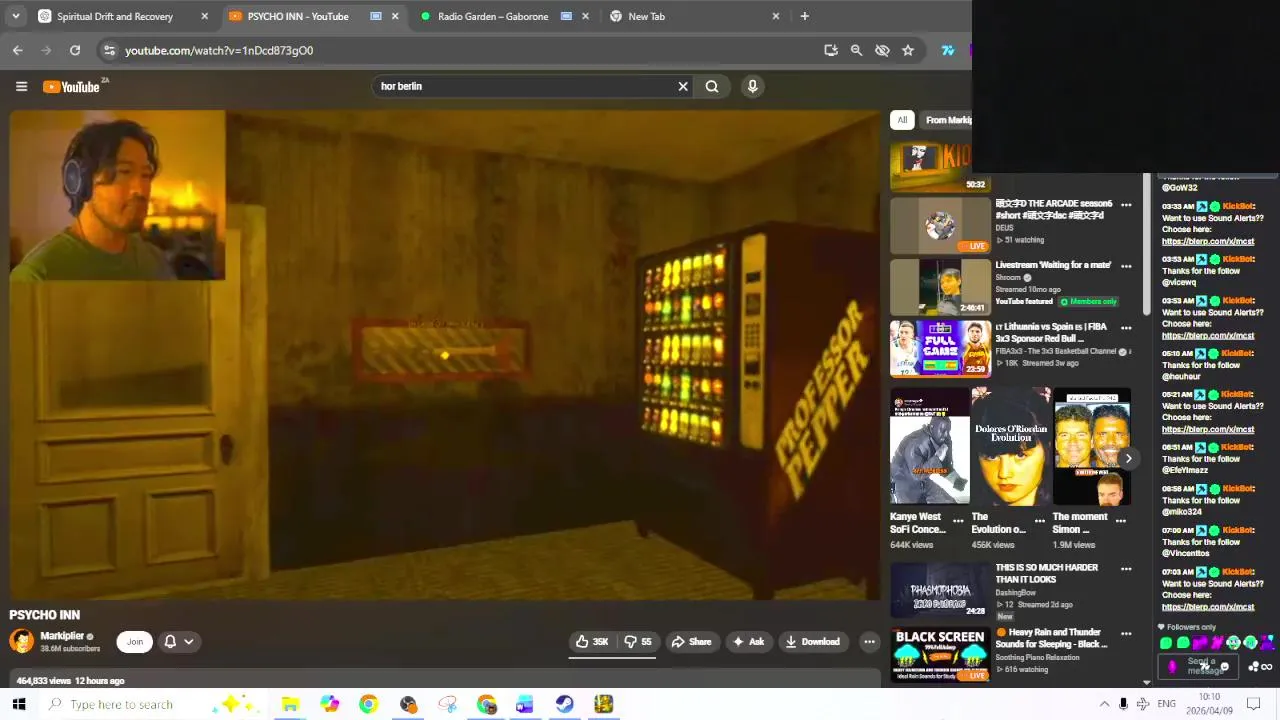Clear the search box text
The image size is (1280, 720).
pos(683,86)
